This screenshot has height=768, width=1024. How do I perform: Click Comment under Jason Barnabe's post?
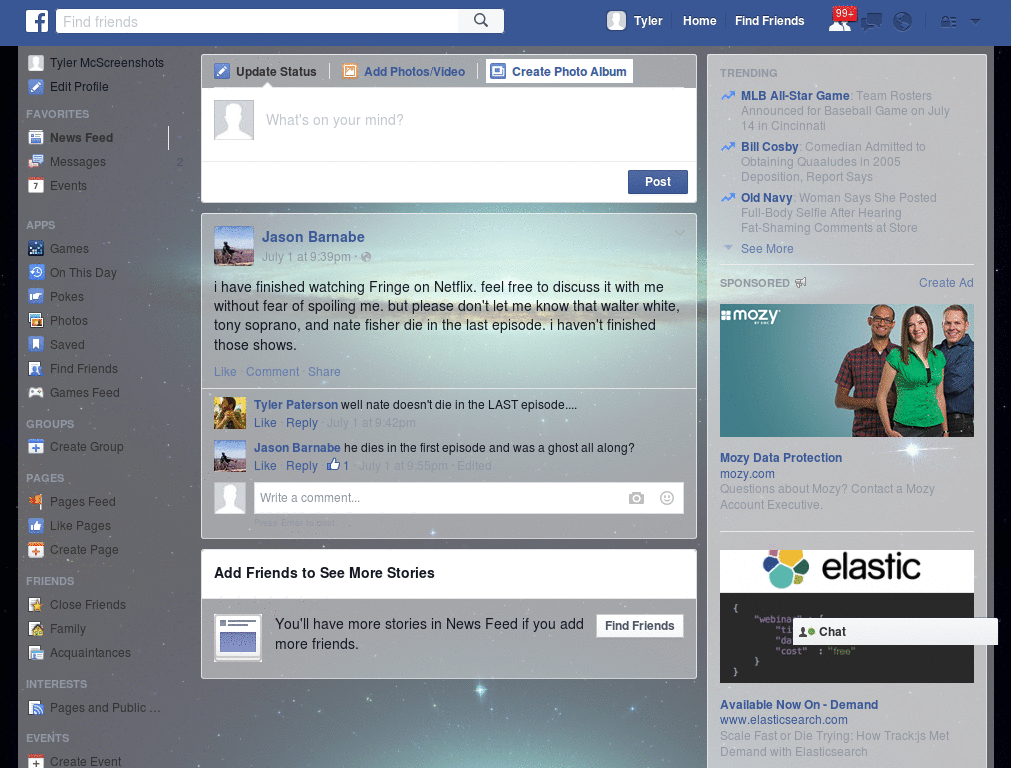272,372
